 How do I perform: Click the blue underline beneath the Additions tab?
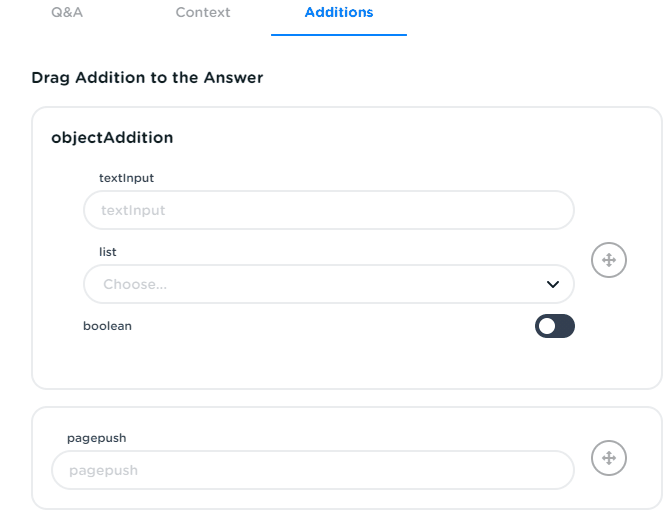click(x=339, y=35)
